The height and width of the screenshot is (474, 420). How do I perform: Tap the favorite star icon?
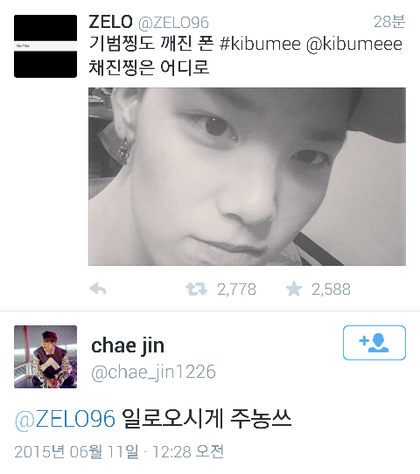pos(294,289)
